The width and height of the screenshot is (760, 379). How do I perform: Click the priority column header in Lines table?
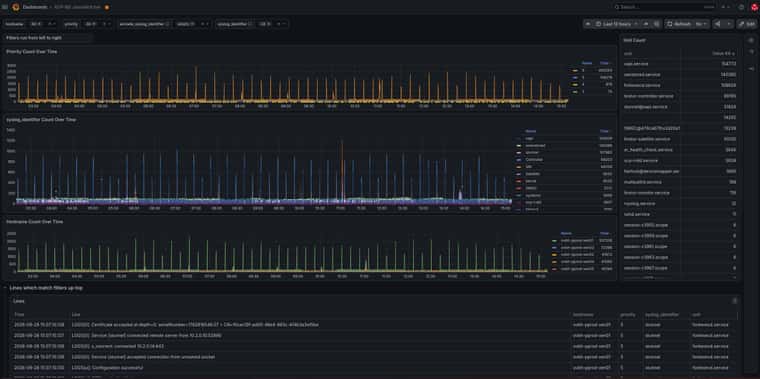(628, 315)
